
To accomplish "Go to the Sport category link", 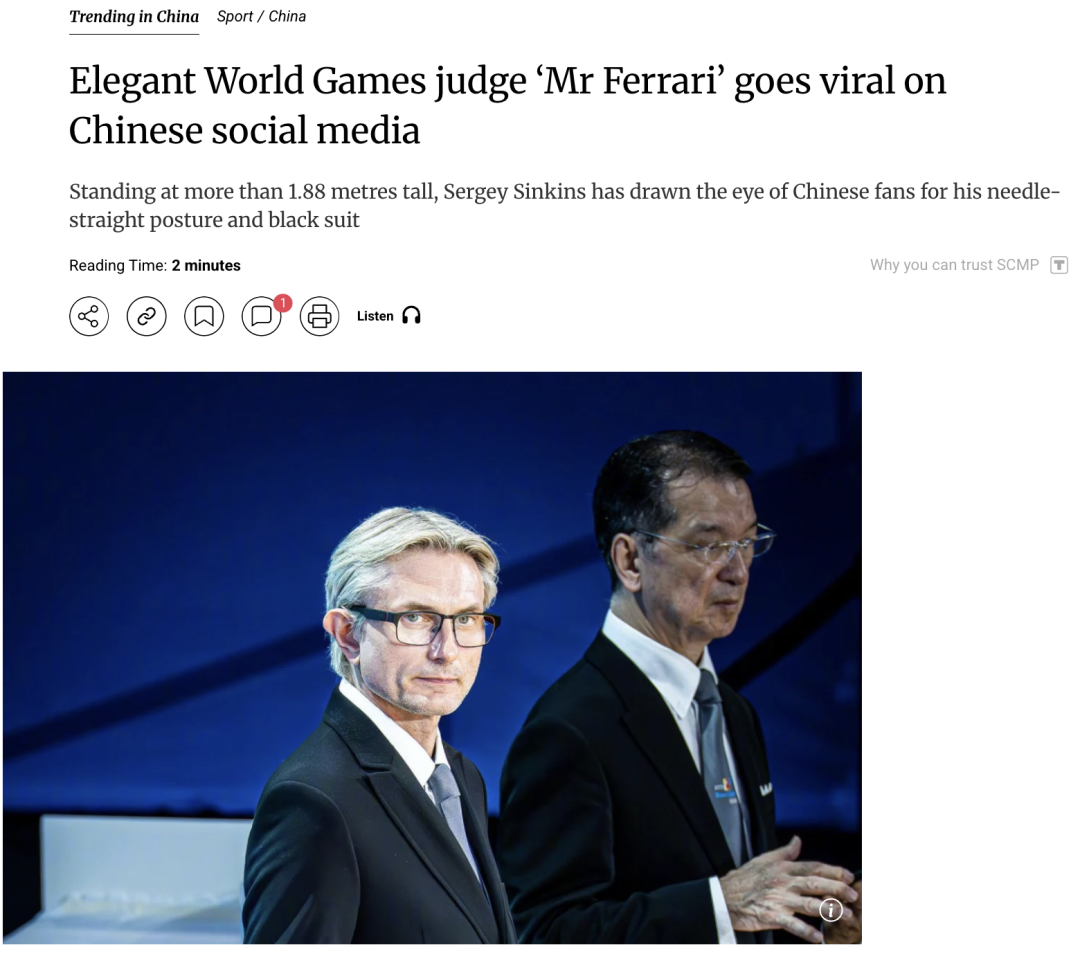I will click(235, 17).
